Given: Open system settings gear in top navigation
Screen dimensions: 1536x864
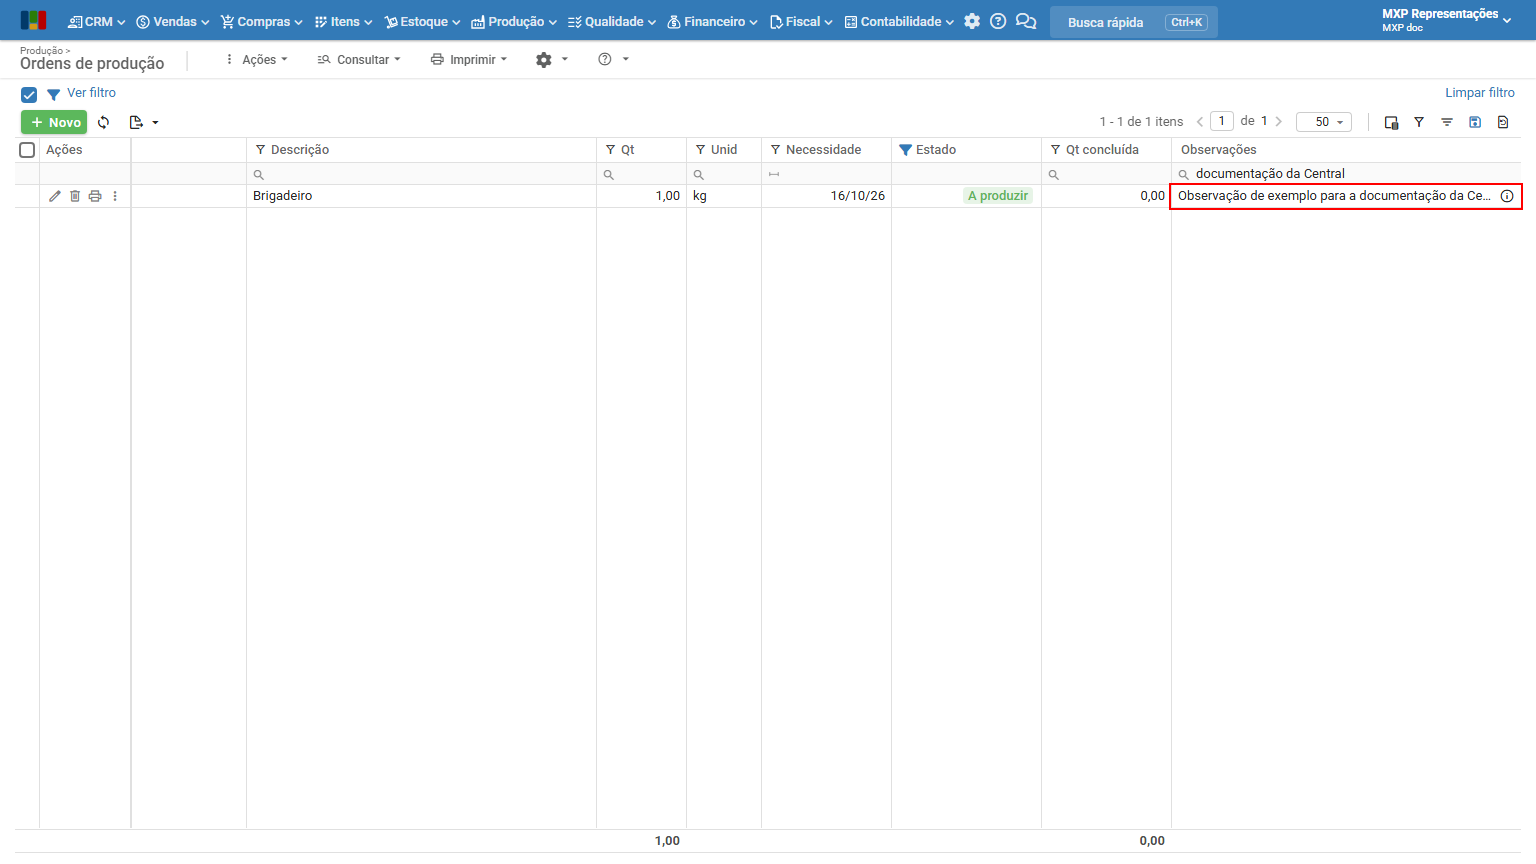Looking at the screenshot, I should [x=972, y=21].
